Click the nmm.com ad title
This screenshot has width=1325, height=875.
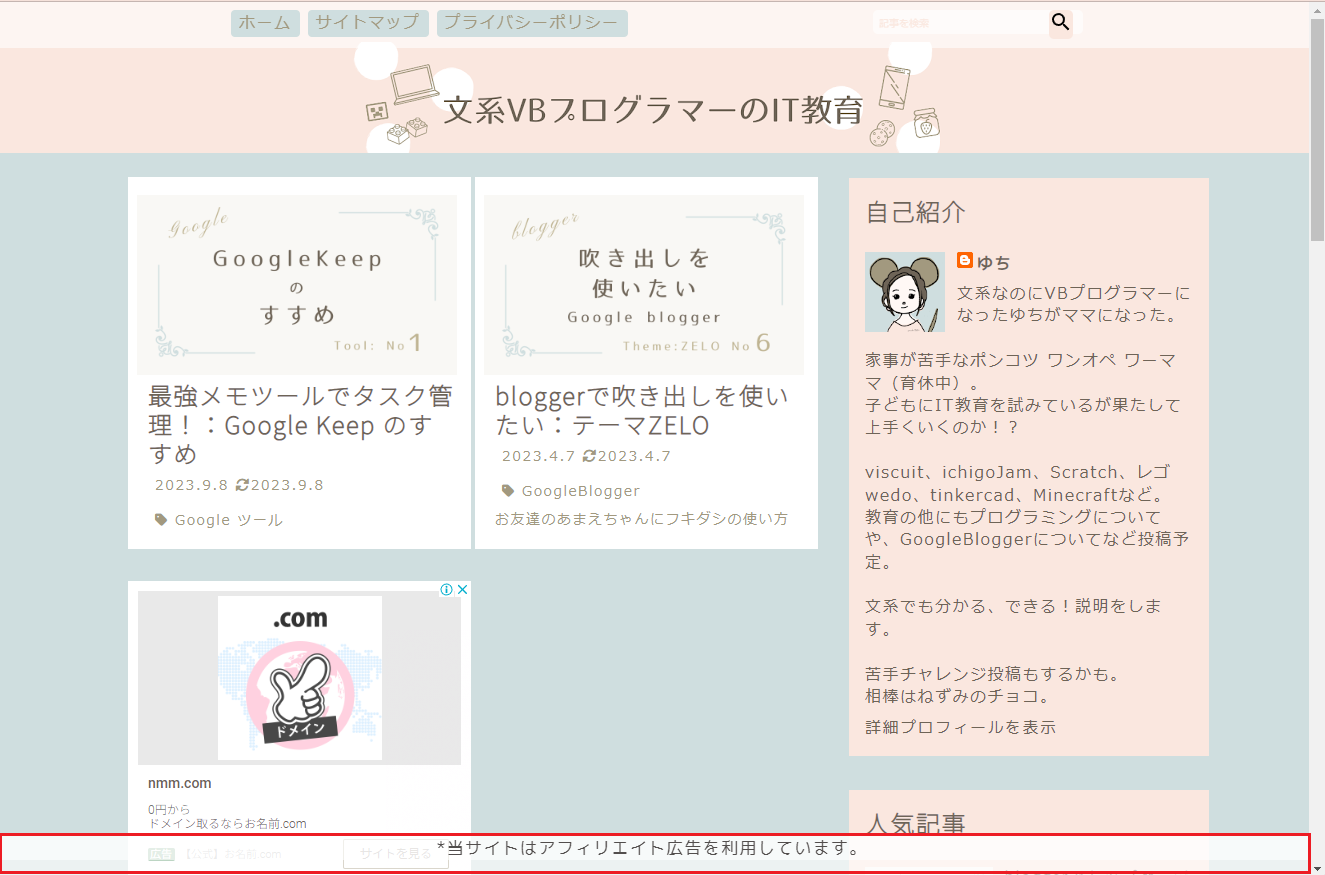click(x=180, y=783)
